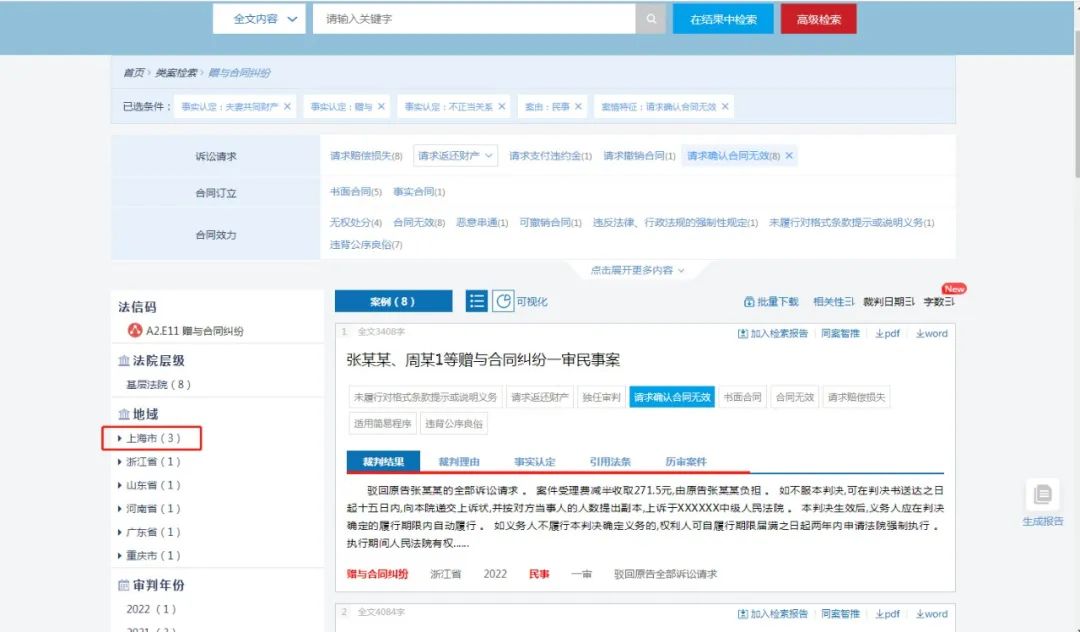Filter by 书面合同(5) in 合同订立 row
This screenshot has width=1080, height=632.
click(x=355, y=191)
